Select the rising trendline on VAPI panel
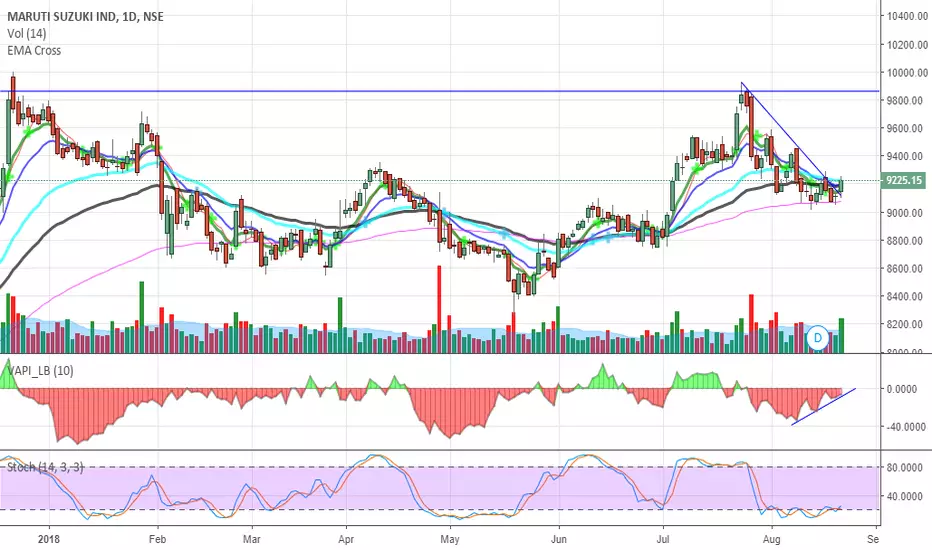 (824, 407)
